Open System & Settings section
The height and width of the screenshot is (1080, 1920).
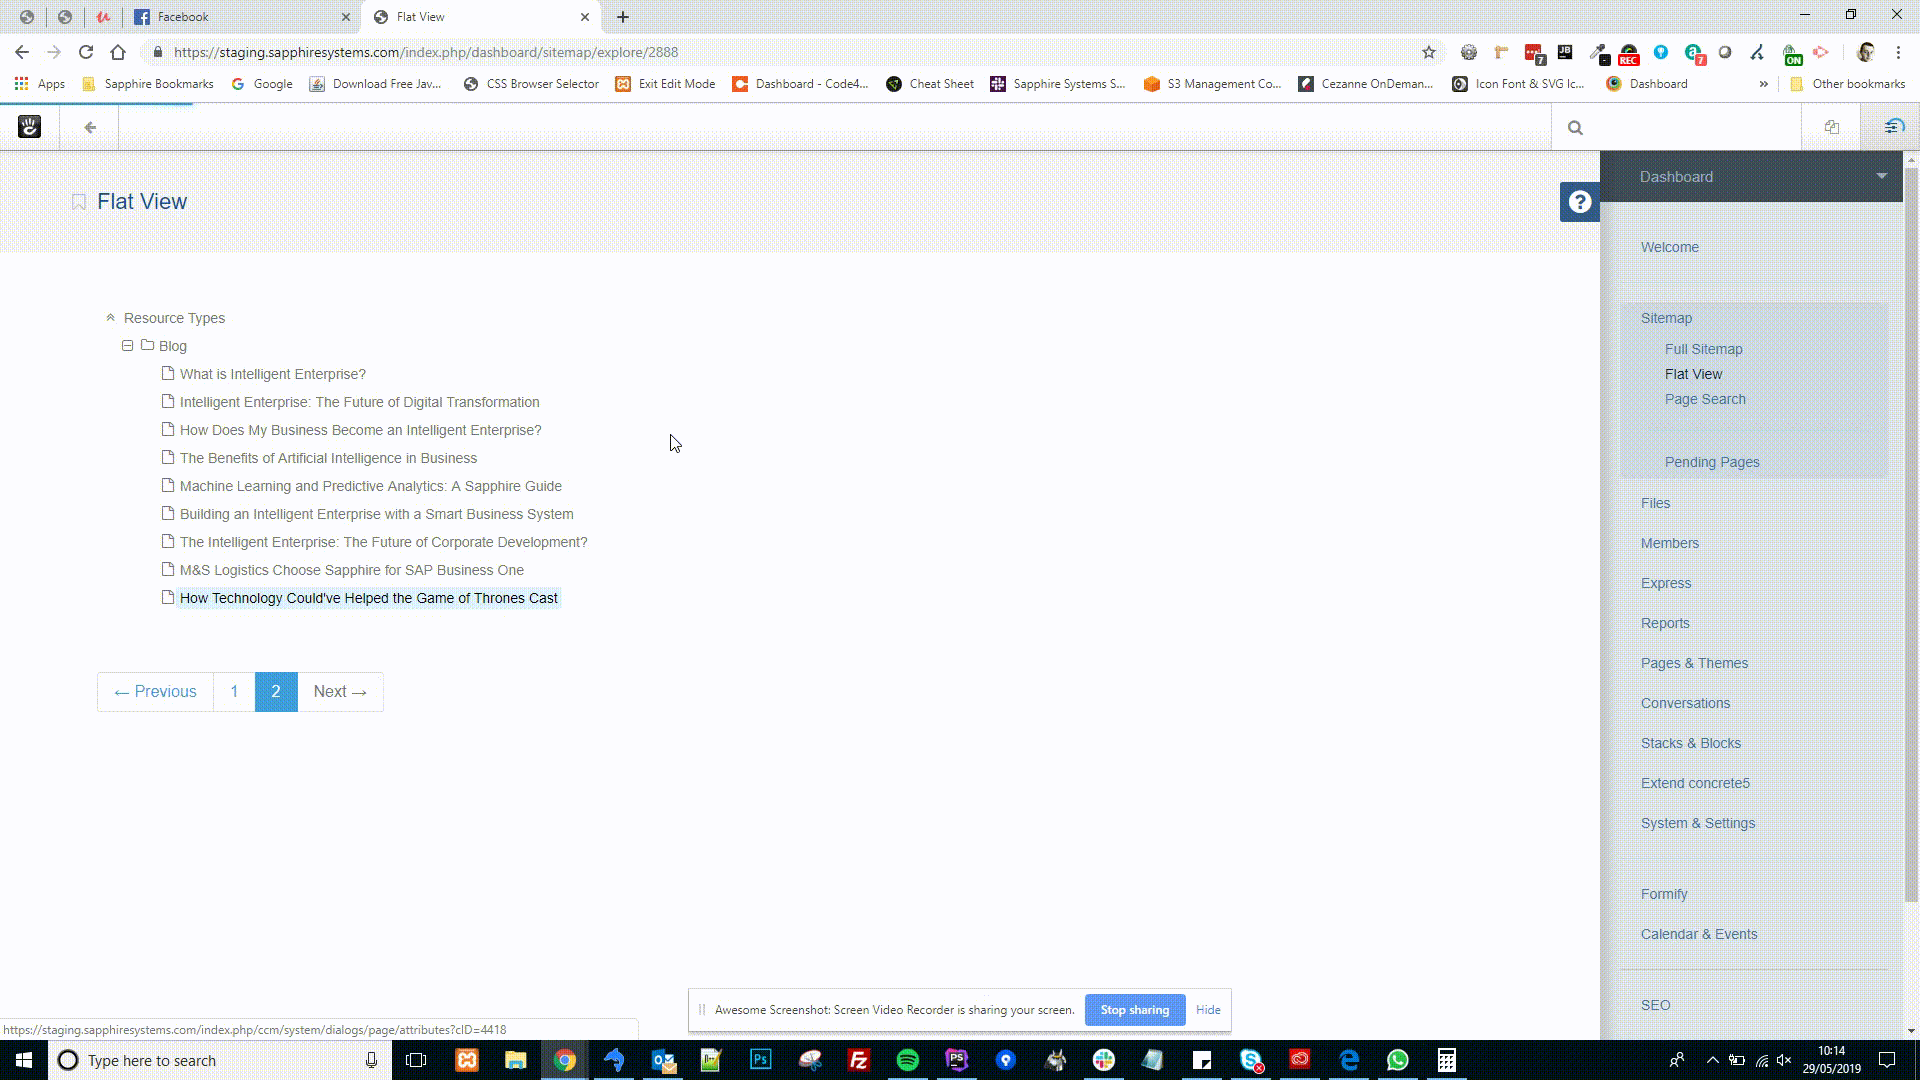click(x=1697, y=823)
